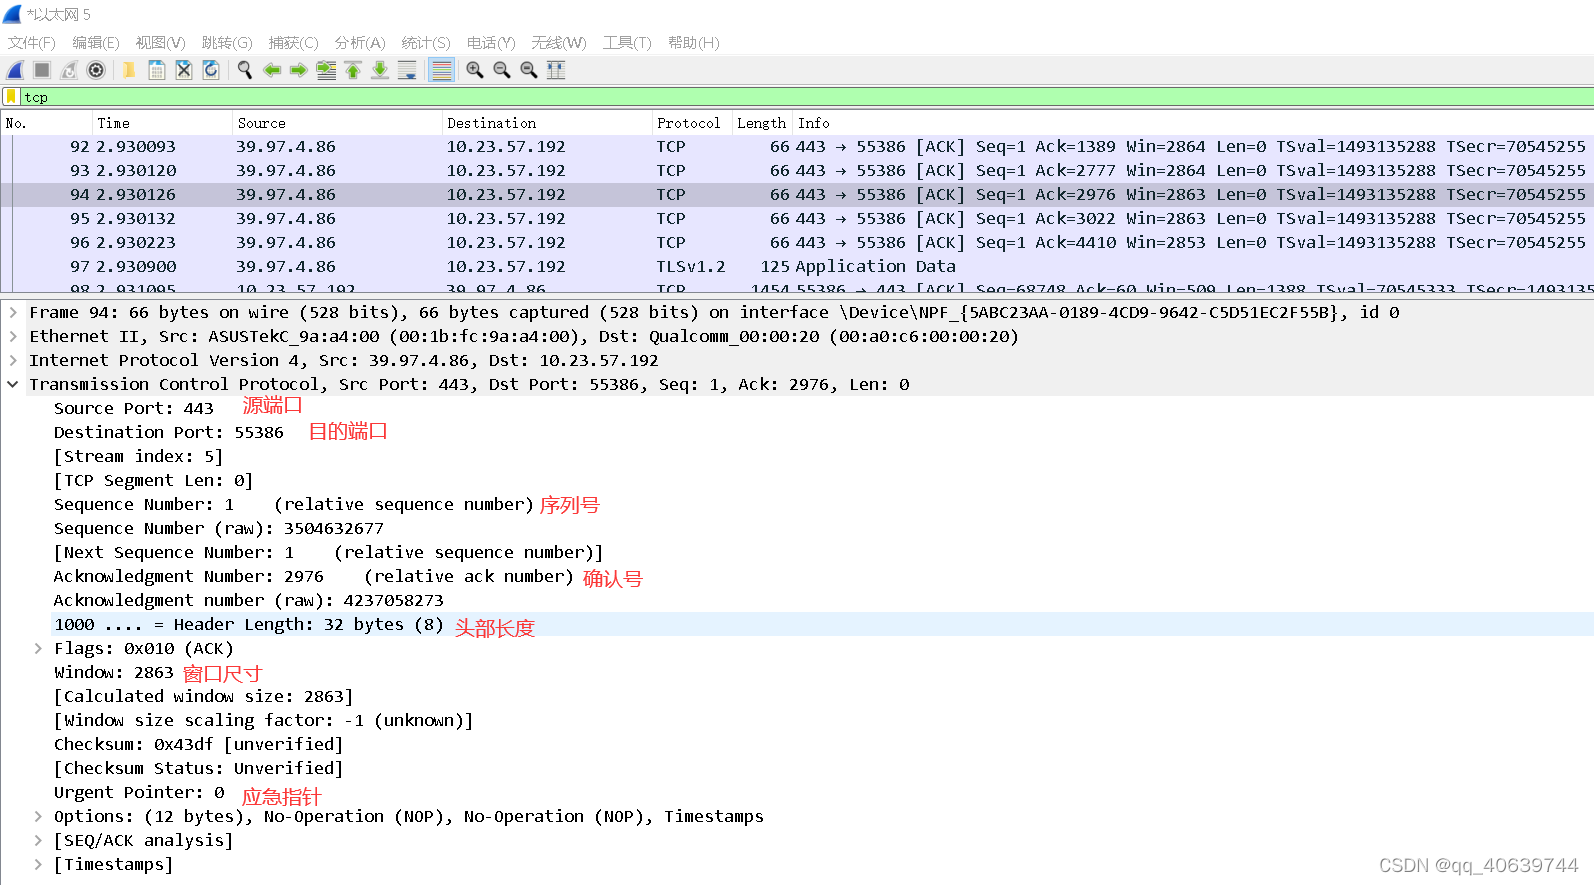Reload this capture file
The height and width of the screenshot is (885, 1594).
pos(210,70)
